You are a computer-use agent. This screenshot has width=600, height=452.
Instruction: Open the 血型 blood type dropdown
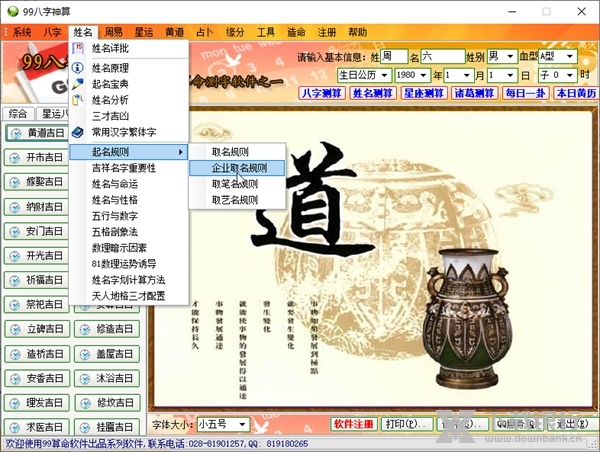pos(570,57)
